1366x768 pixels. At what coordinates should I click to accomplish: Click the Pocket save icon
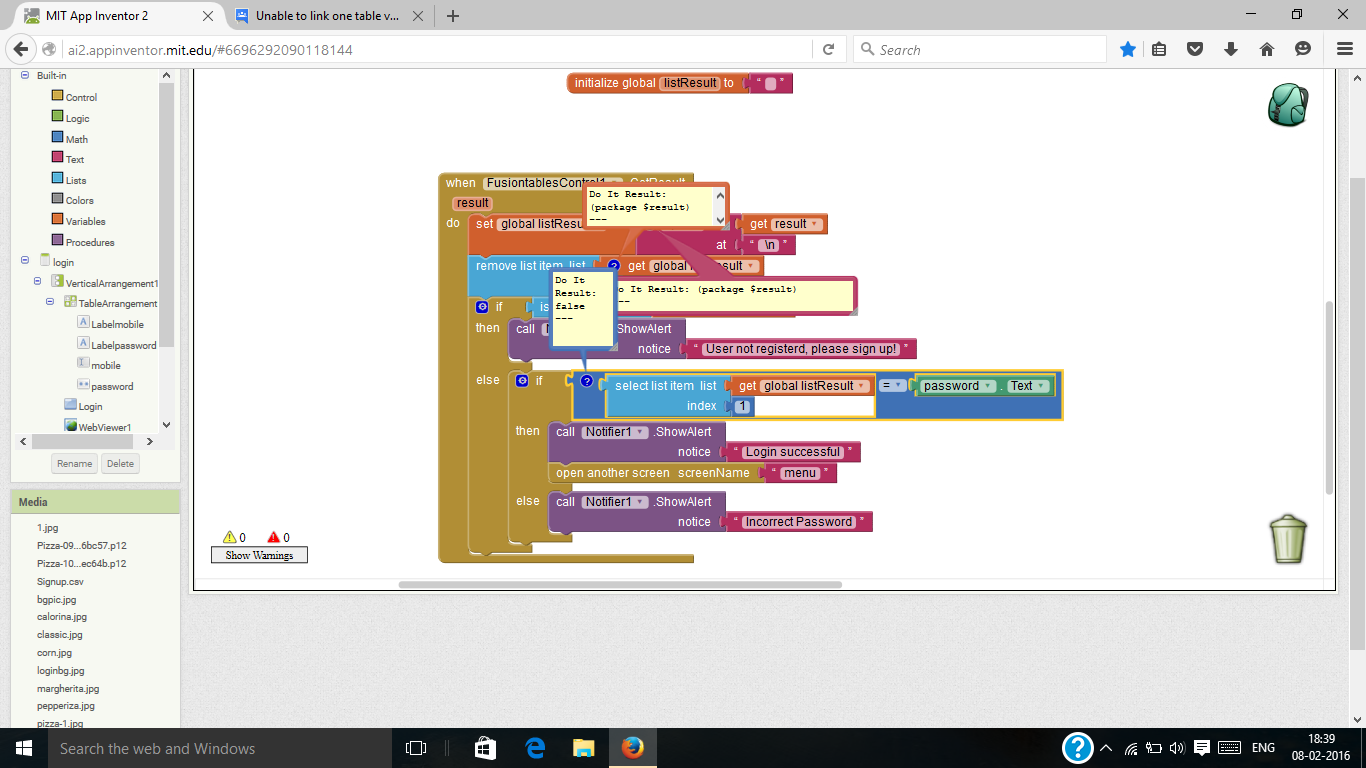coord(1195,49)
